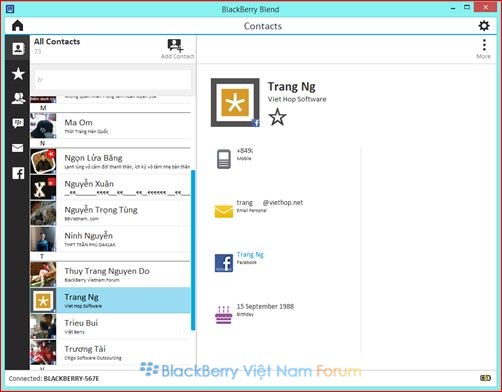
Task: Open the Groups icon in sidebar
Action: (18, 98)
